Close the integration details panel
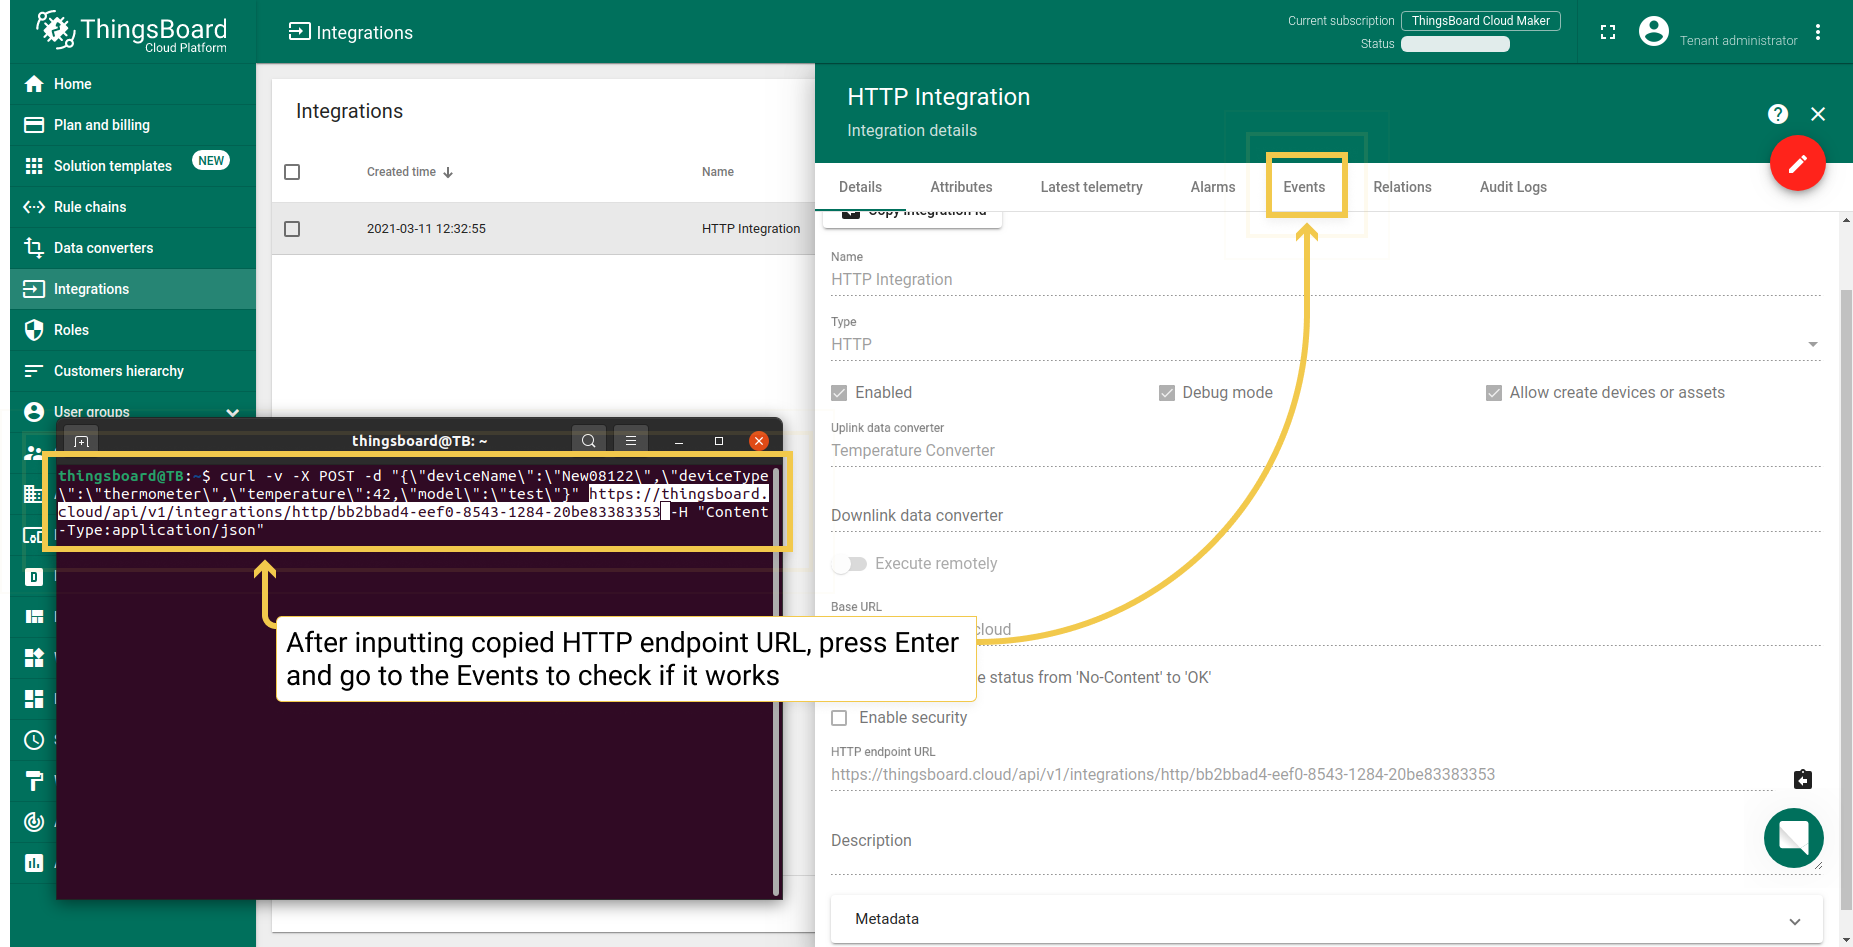 [x=1818, y=114]
